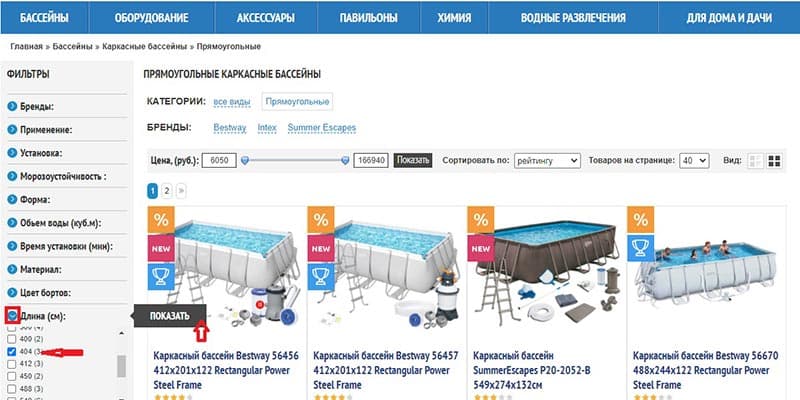
Task: Open the sort by рейтингу dropdown
Action: pyautogui.click(x=547, y=161)
